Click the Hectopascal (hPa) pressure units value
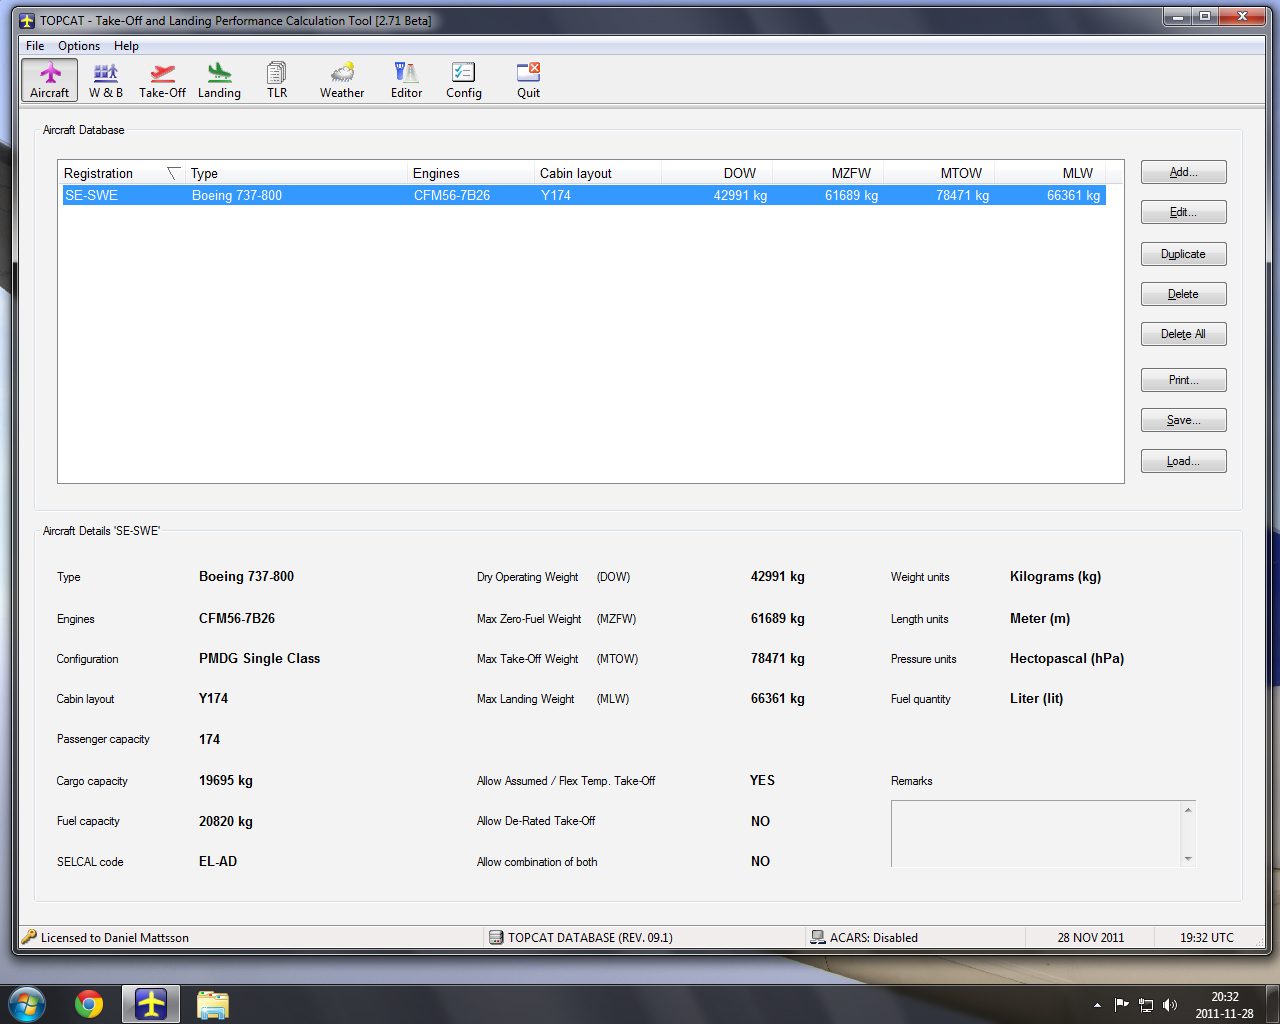 1067,658
